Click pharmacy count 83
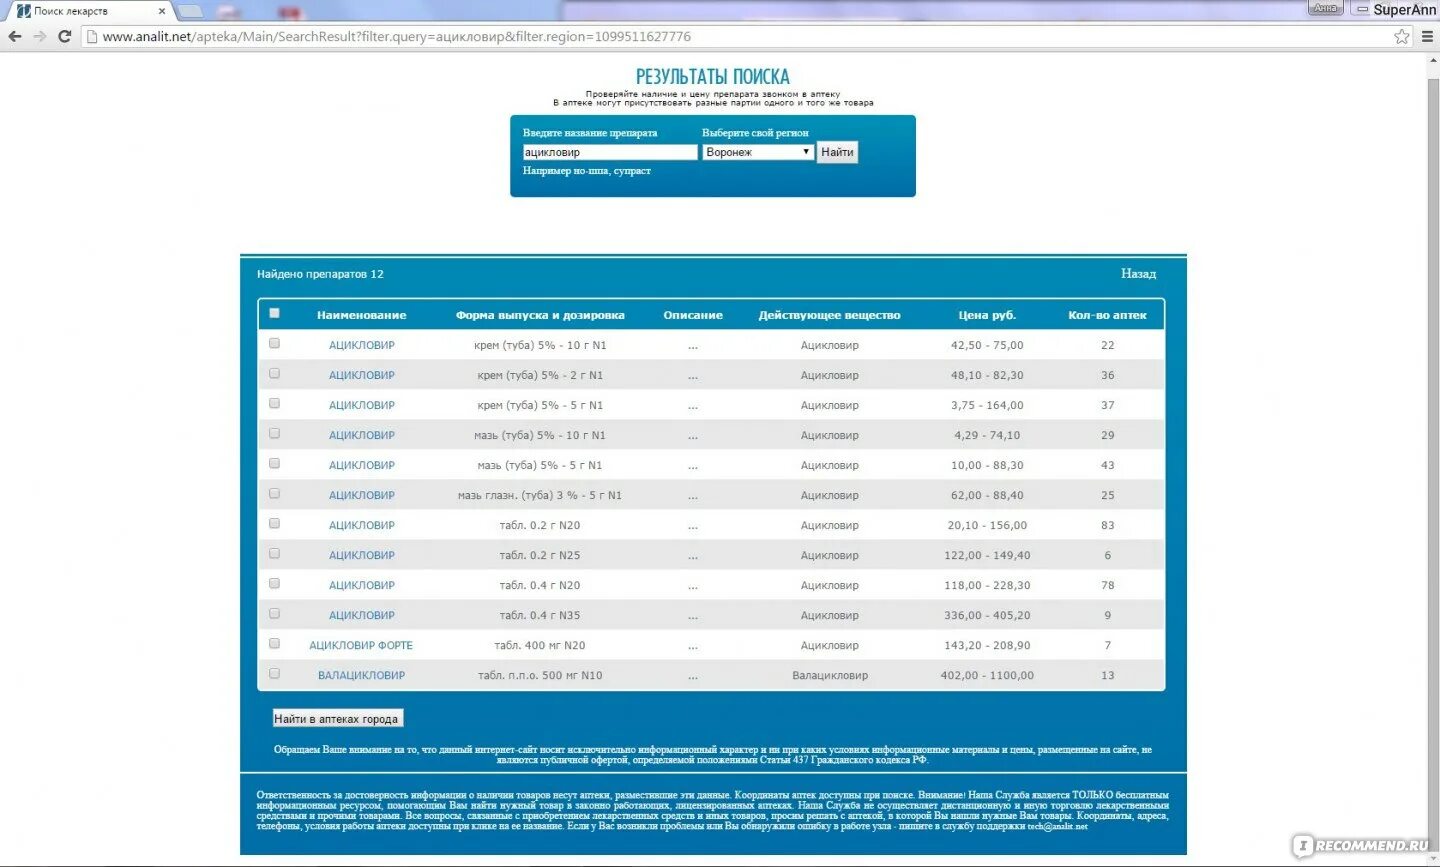Image resolution: width=1440 pixels, height=867 pixels. point(1107,525)
